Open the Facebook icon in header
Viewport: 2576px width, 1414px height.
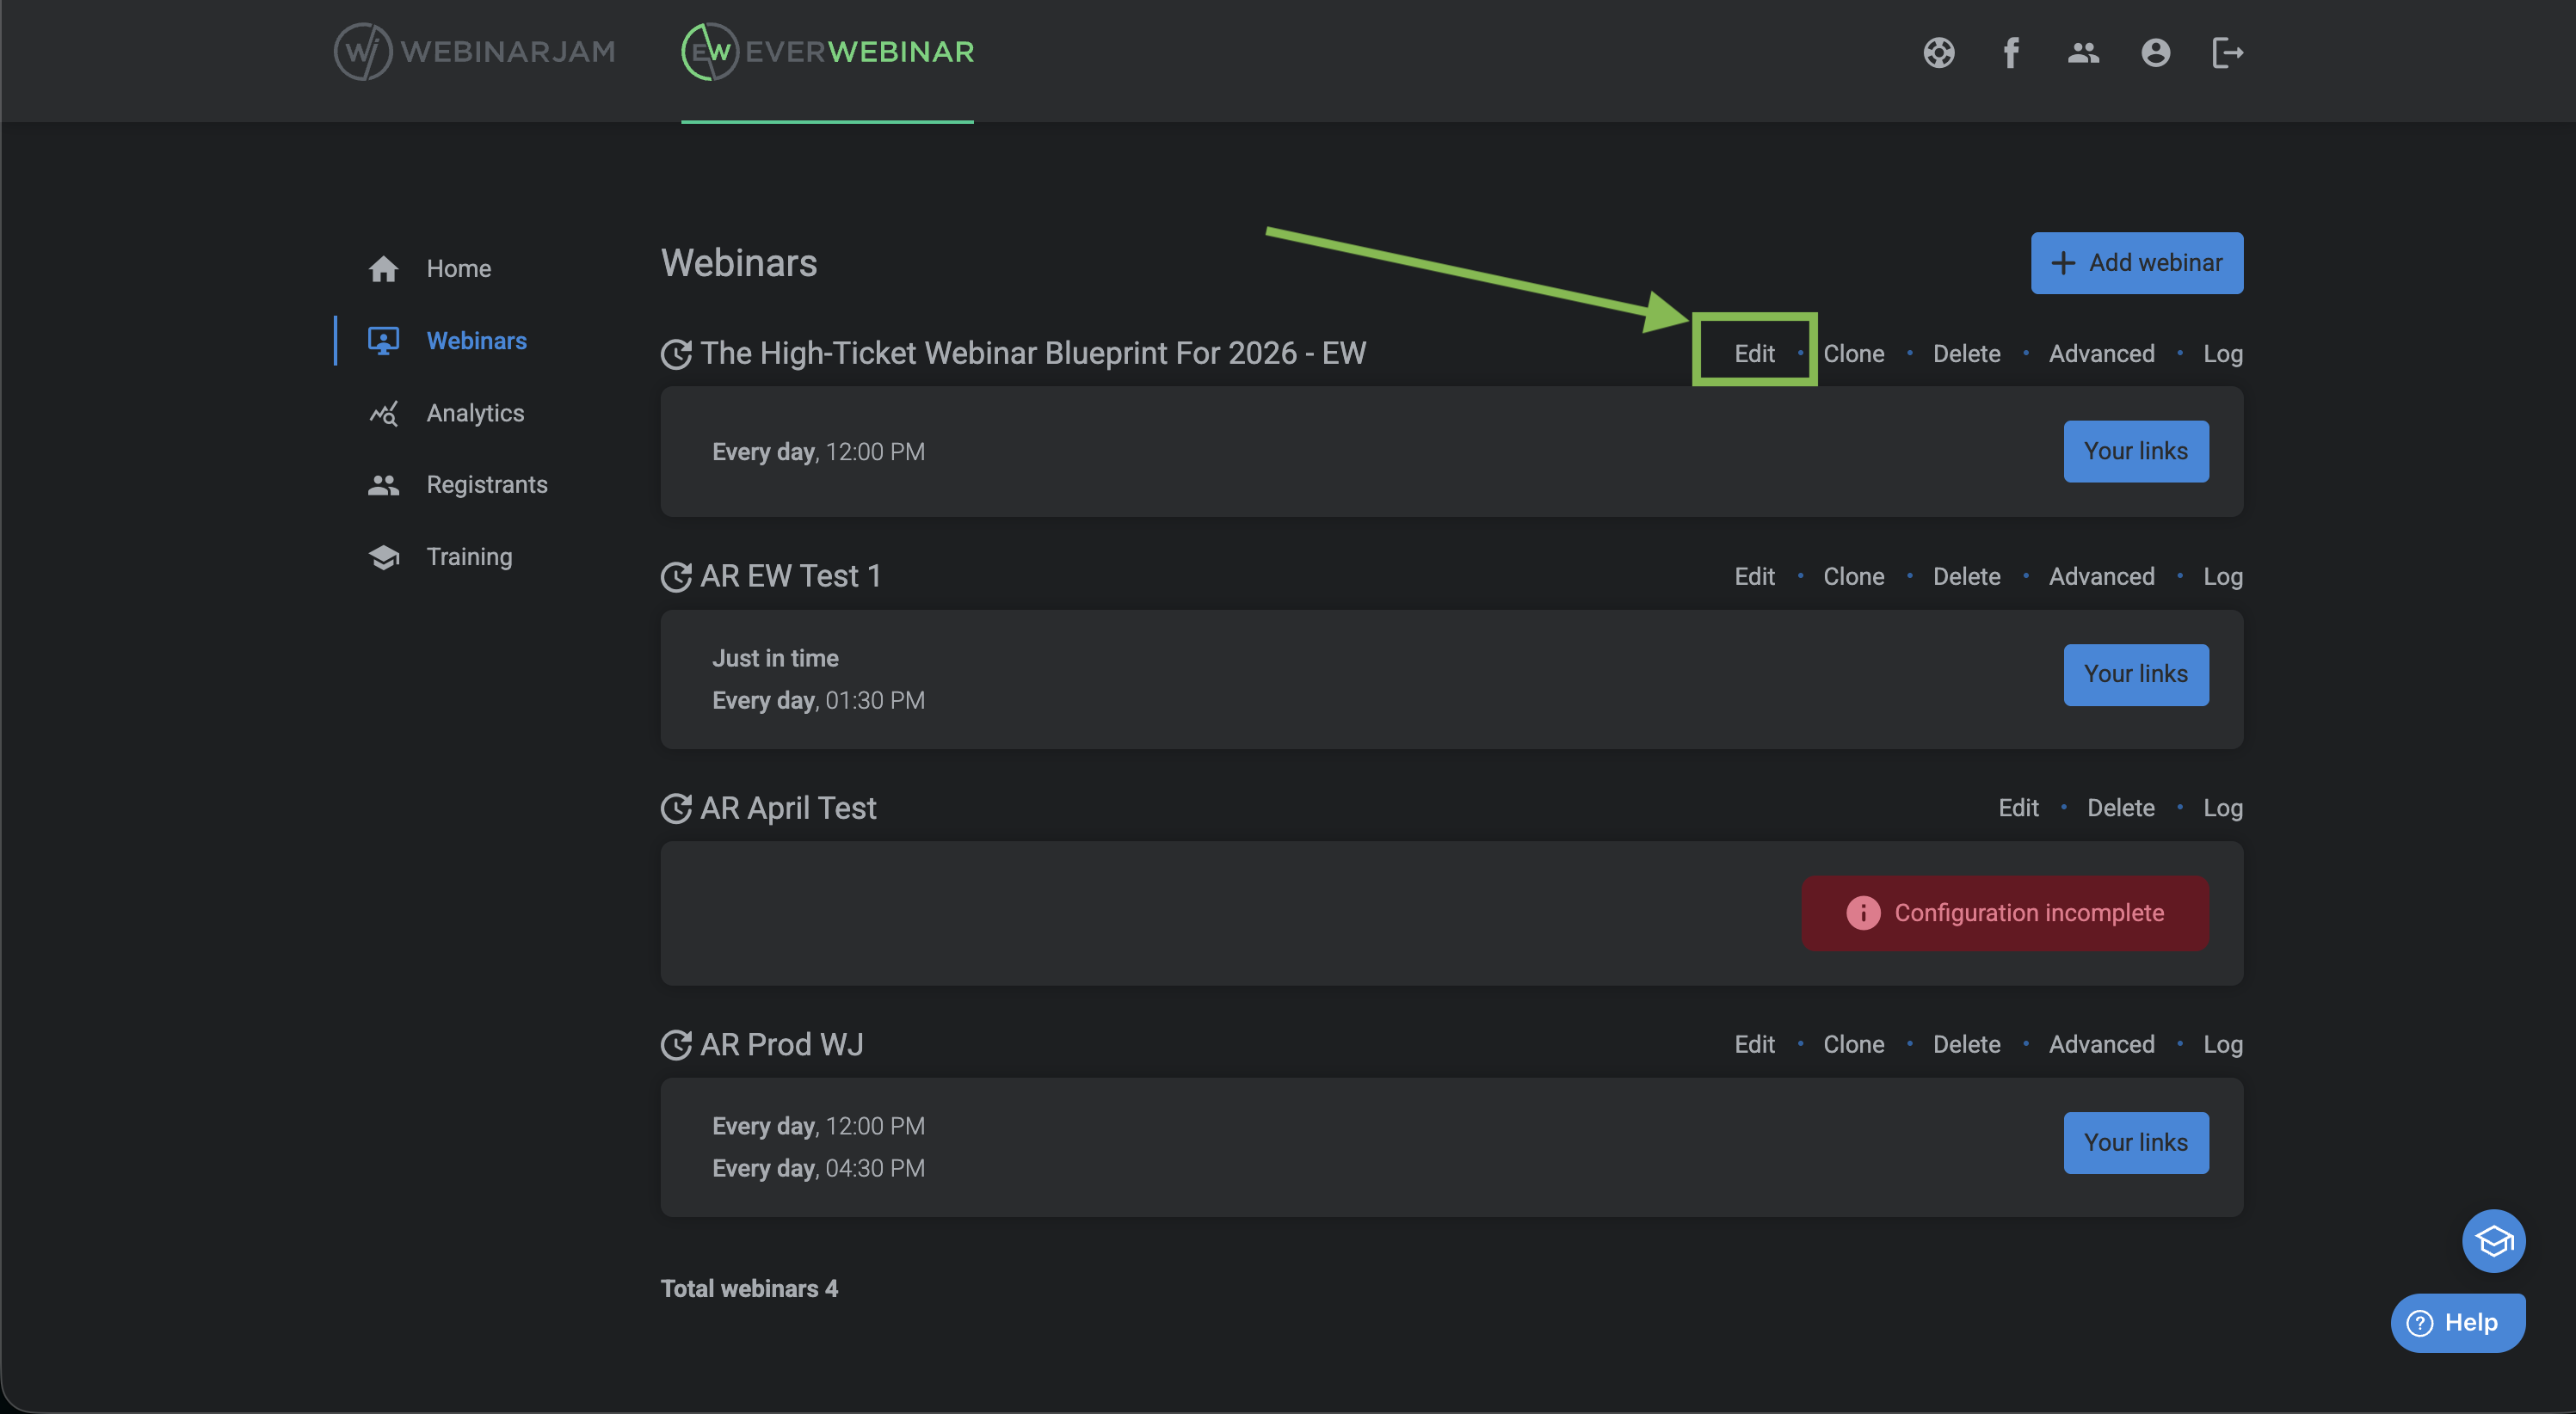pyautogui.click(x=2011, y=52)
